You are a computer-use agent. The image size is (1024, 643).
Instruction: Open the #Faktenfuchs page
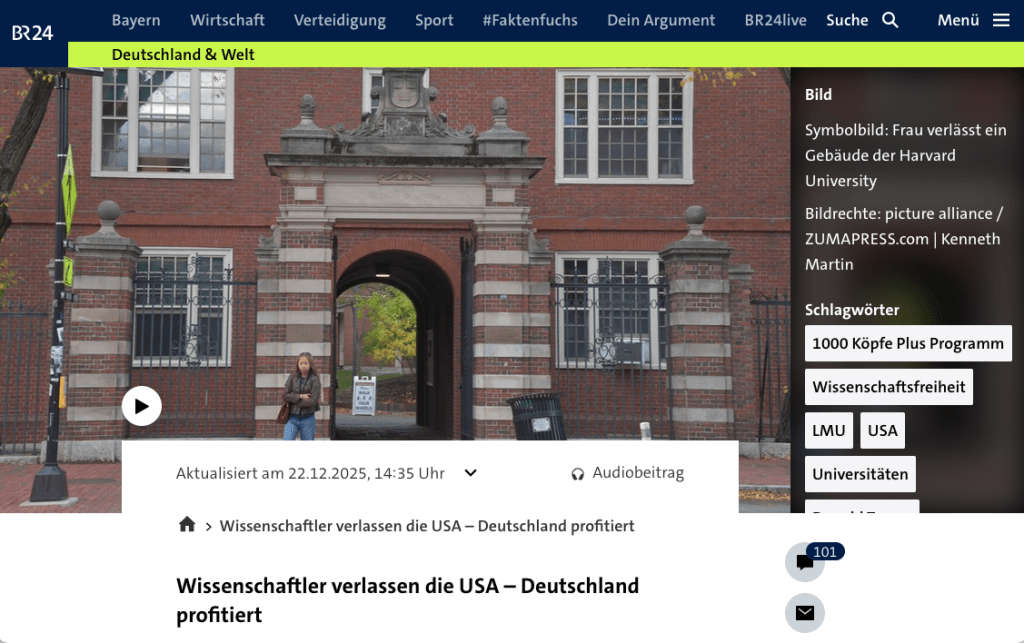[529, 20]
